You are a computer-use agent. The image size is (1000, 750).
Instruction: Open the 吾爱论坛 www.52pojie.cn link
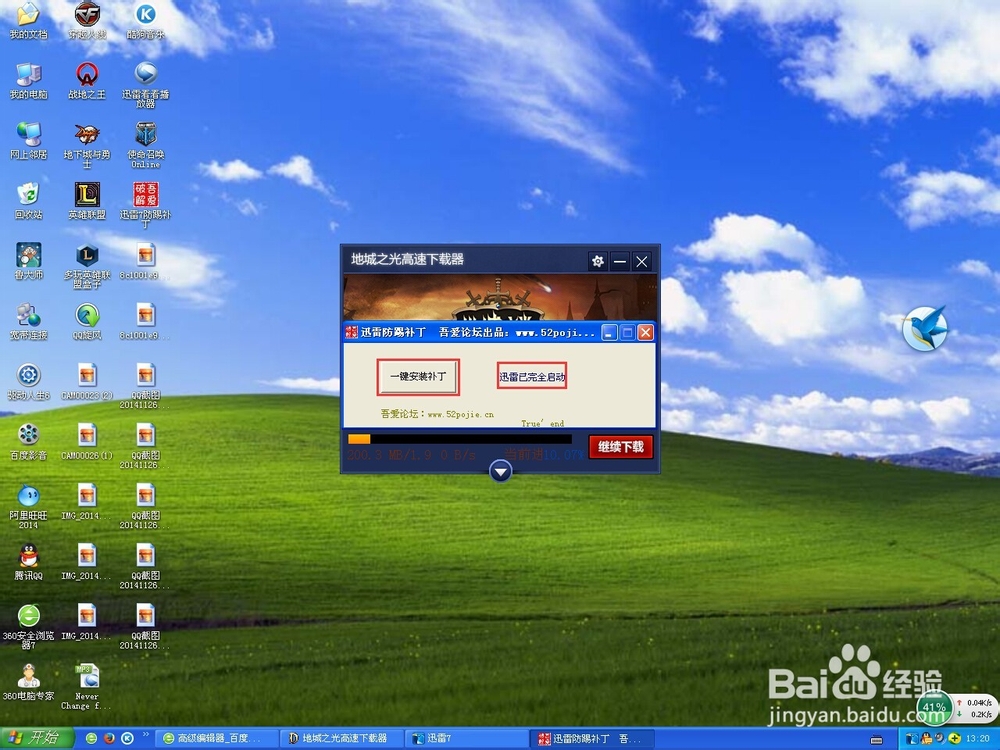(437, 414)
